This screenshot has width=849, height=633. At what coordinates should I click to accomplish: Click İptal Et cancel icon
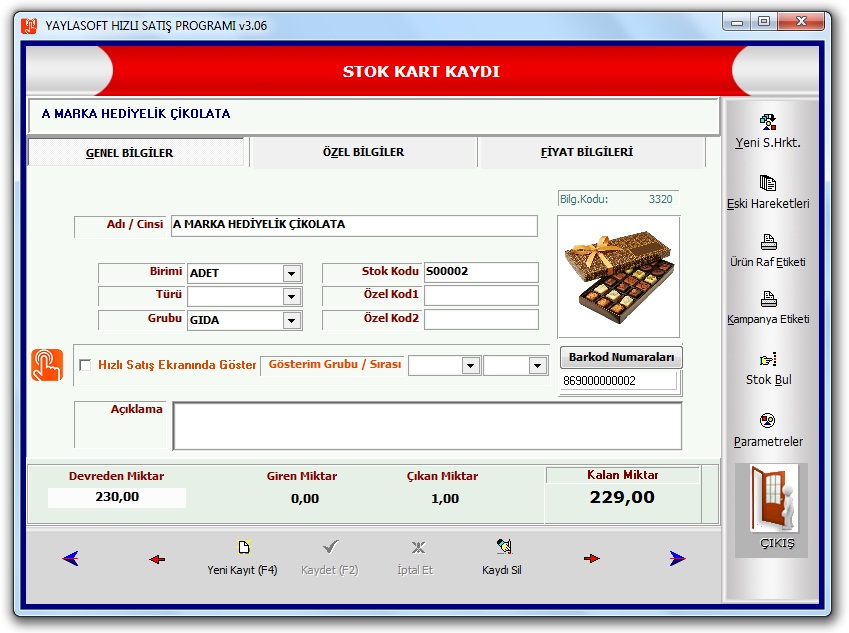[418, 547]
